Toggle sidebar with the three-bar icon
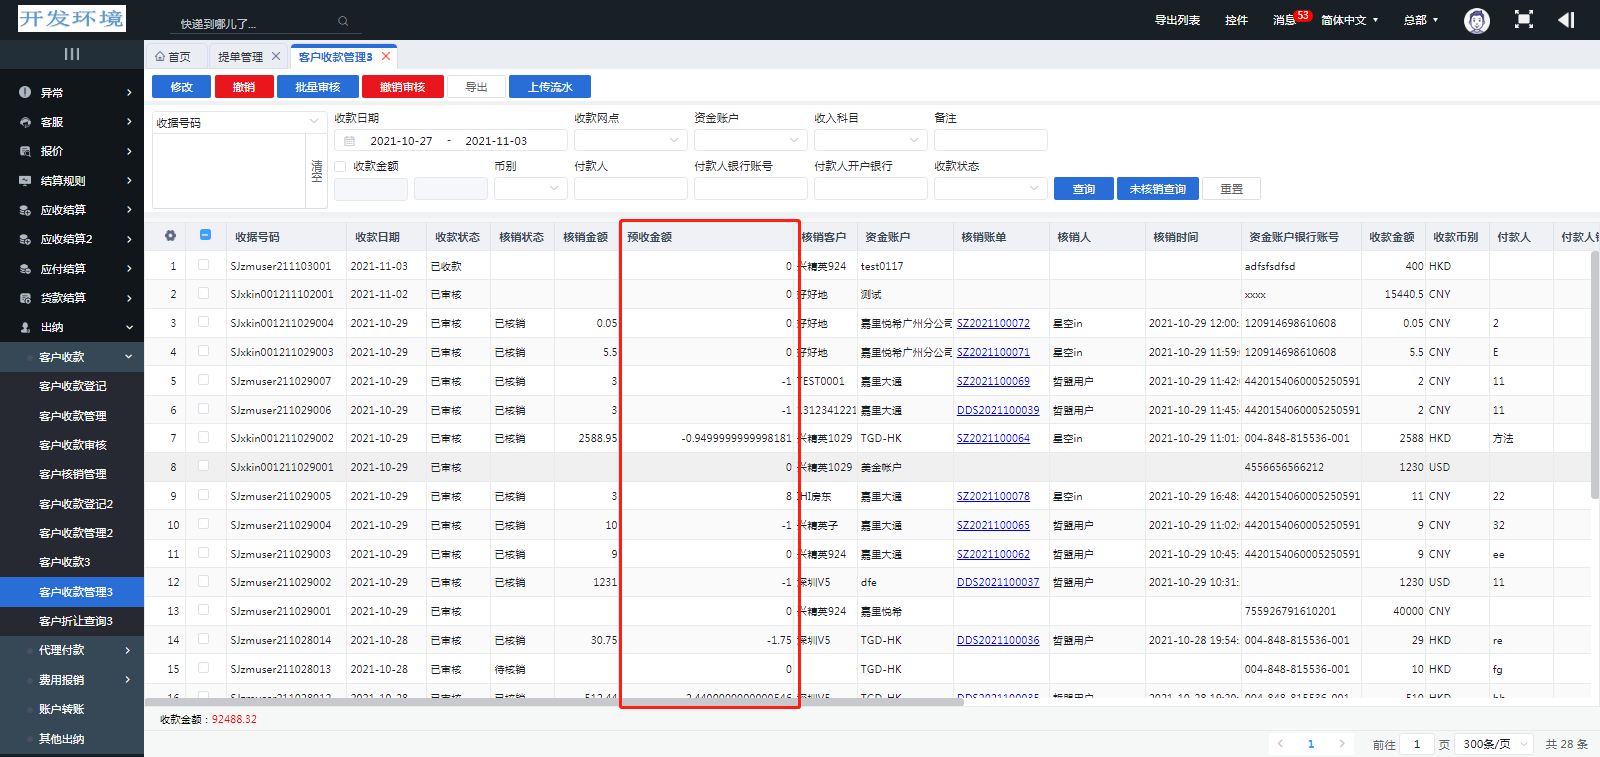 (72, 54)
